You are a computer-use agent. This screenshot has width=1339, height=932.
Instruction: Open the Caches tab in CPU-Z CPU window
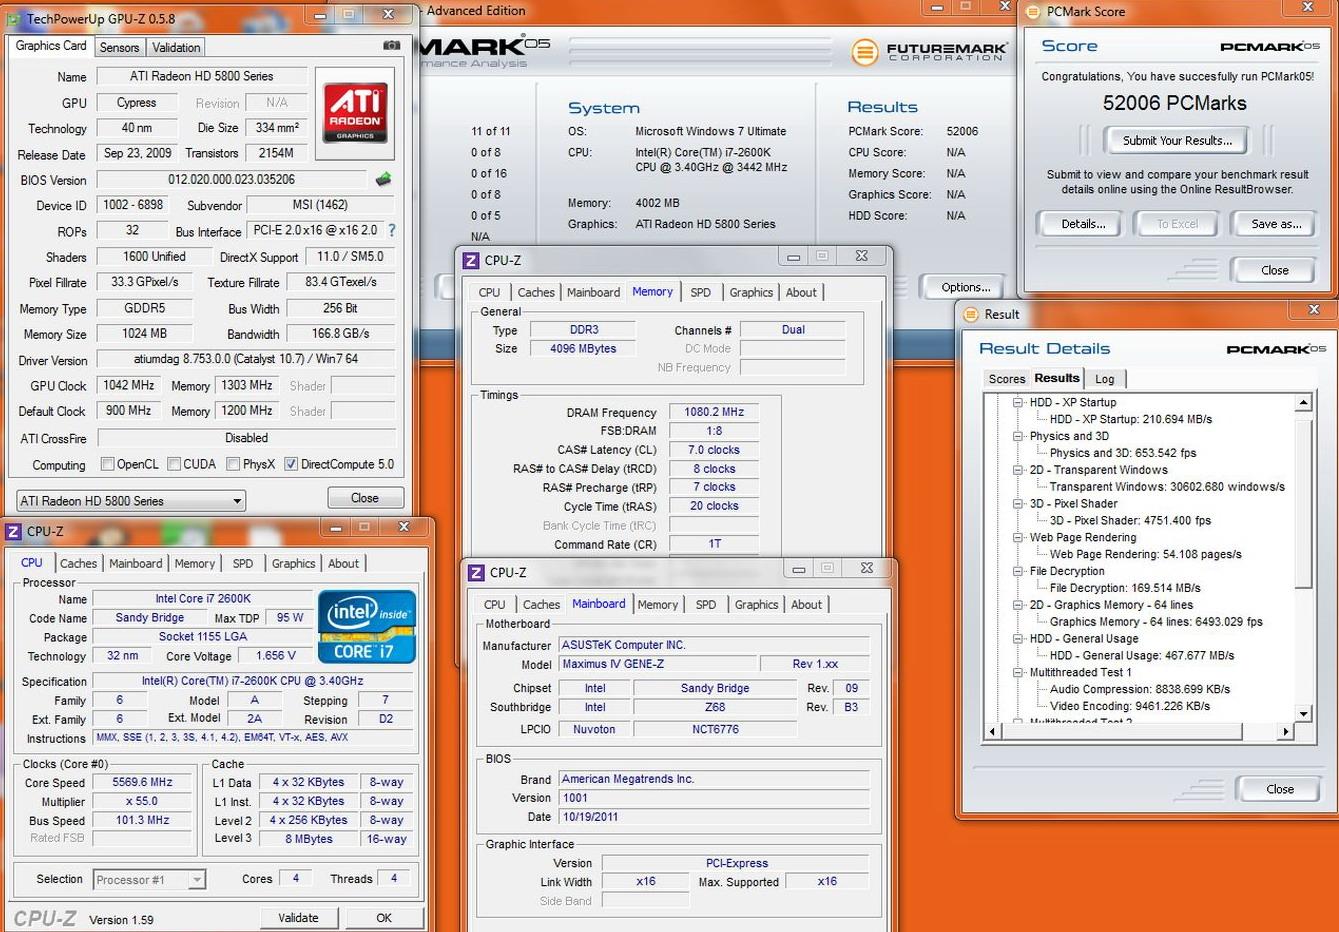point(78,563)
